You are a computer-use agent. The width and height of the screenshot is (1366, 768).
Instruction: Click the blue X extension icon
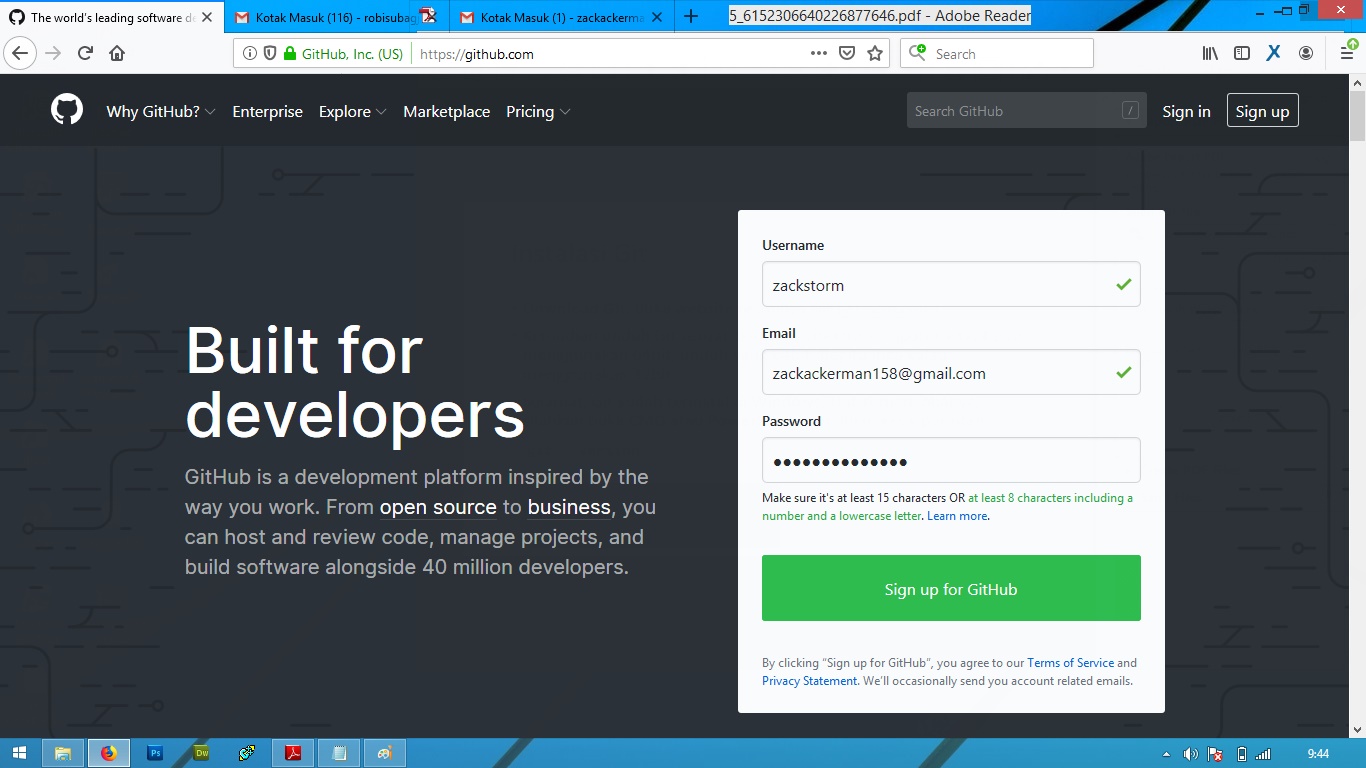pyautogui.click(x=1273, y=53)
